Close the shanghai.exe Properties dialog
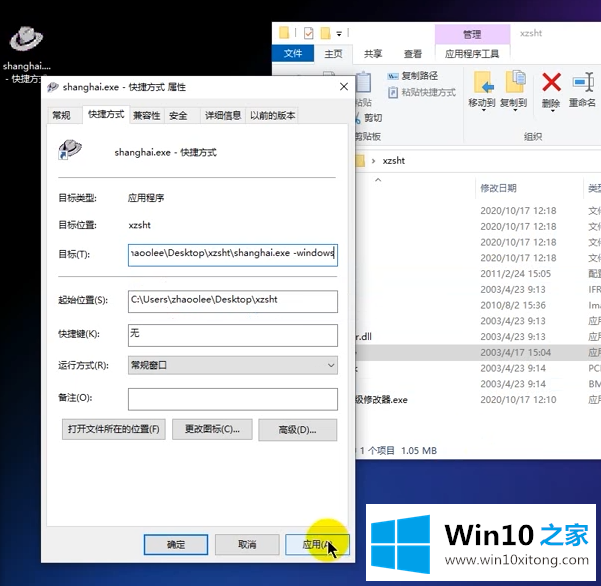 click(344, 87)
